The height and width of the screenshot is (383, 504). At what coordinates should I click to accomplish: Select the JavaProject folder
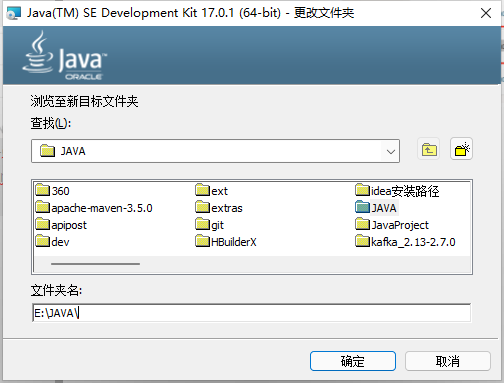pos(392,225)
